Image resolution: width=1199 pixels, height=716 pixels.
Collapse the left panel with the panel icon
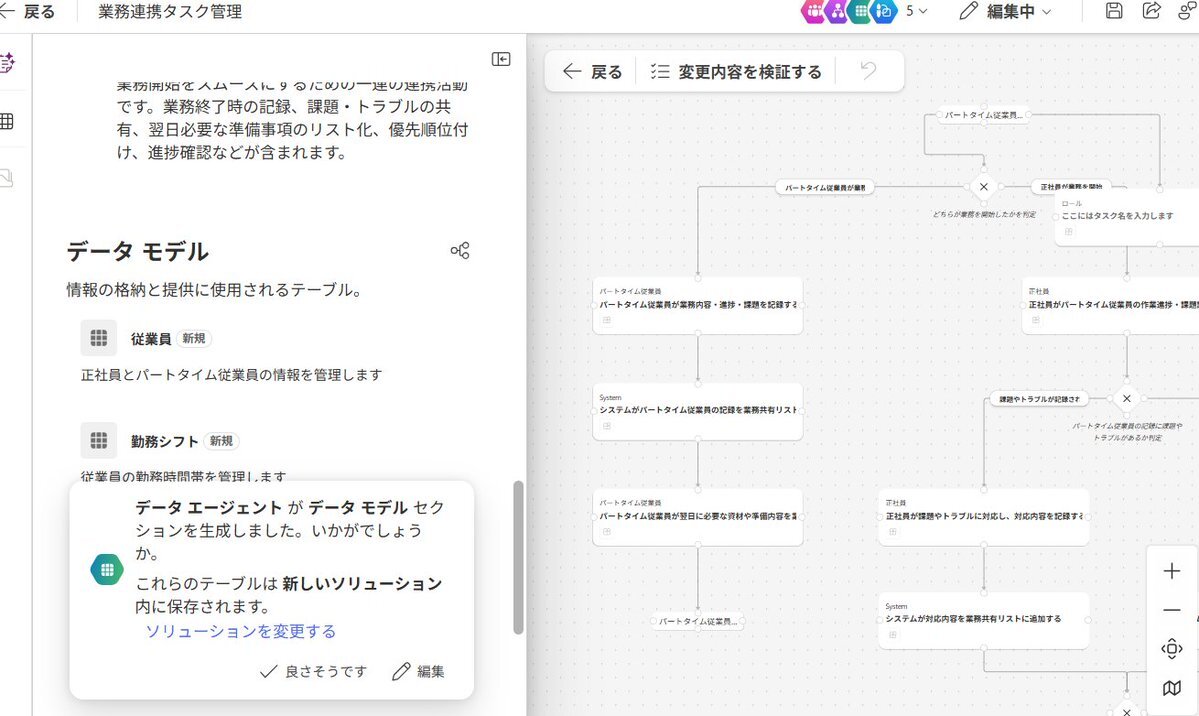pyautogui.click(x=501, y=59)
